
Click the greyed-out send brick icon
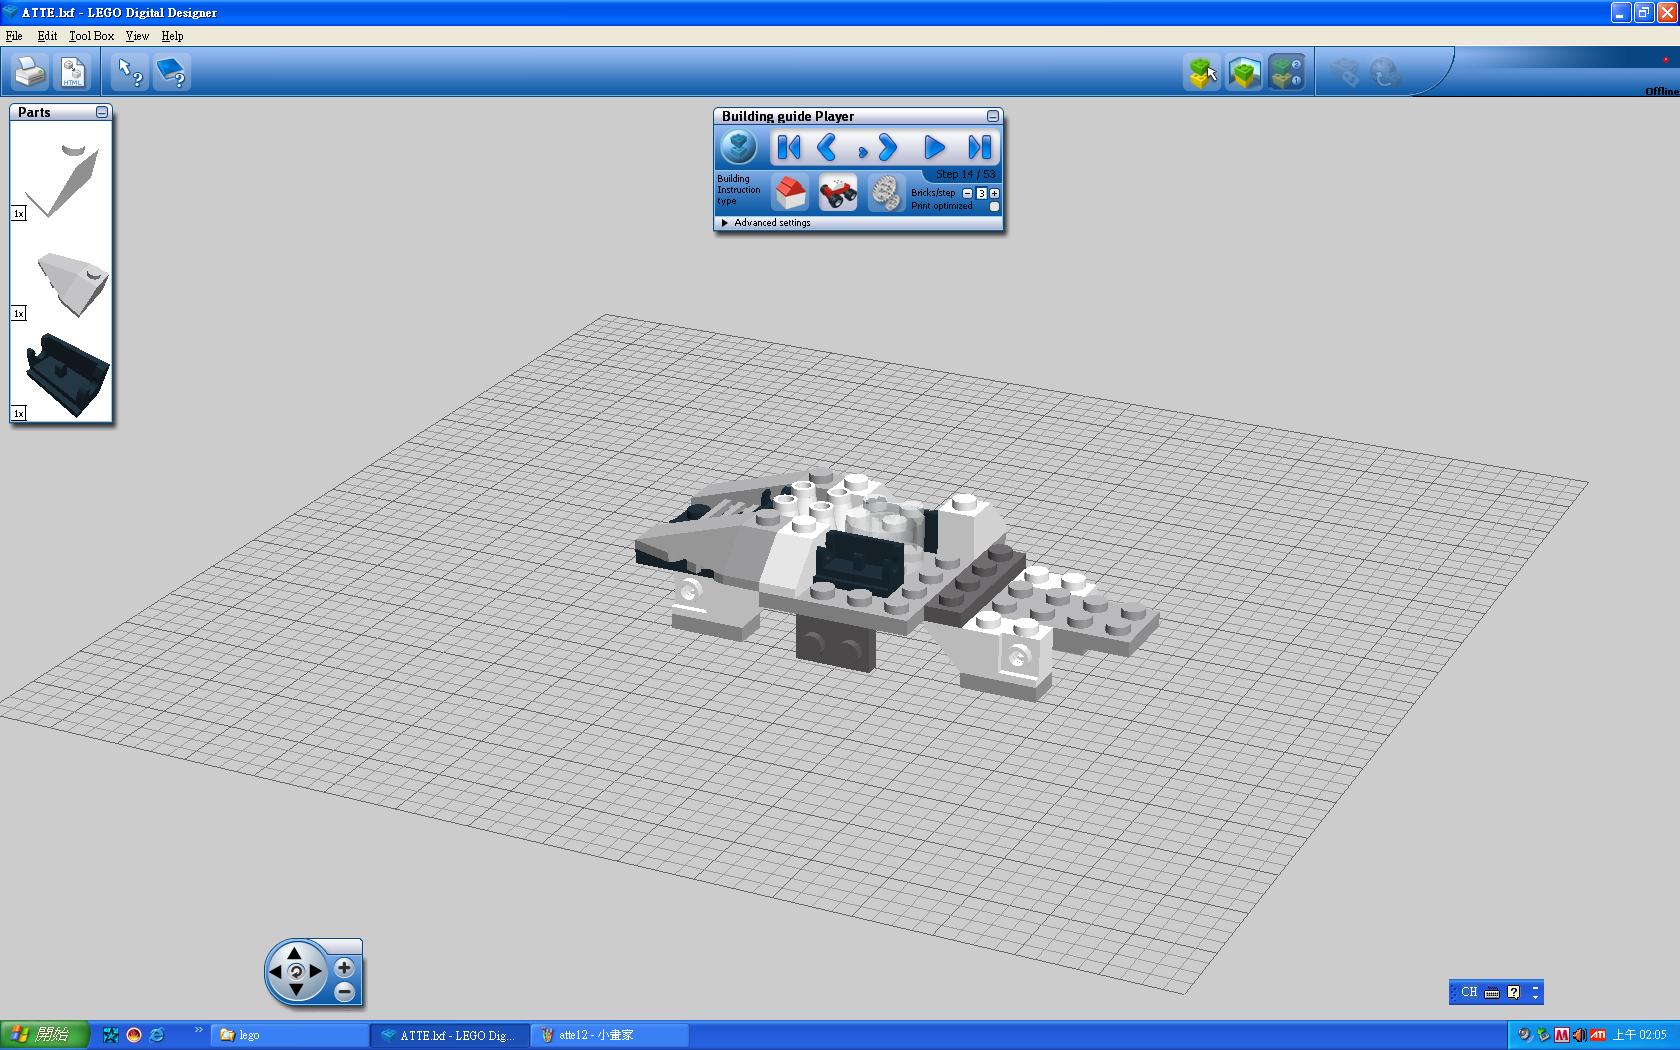tap(1345, 72)
